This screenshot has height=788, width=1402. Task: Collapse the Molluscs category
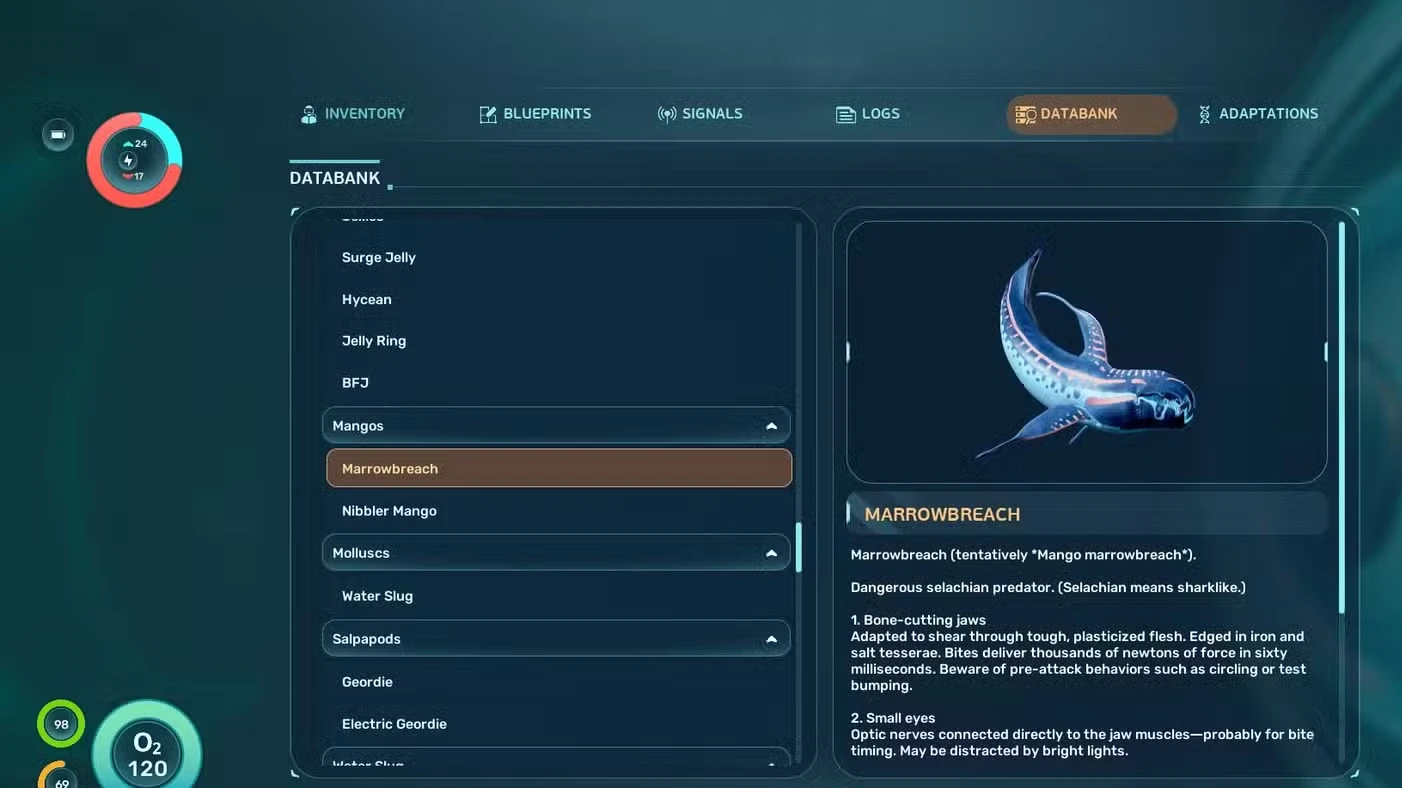(x=556, y=552)
